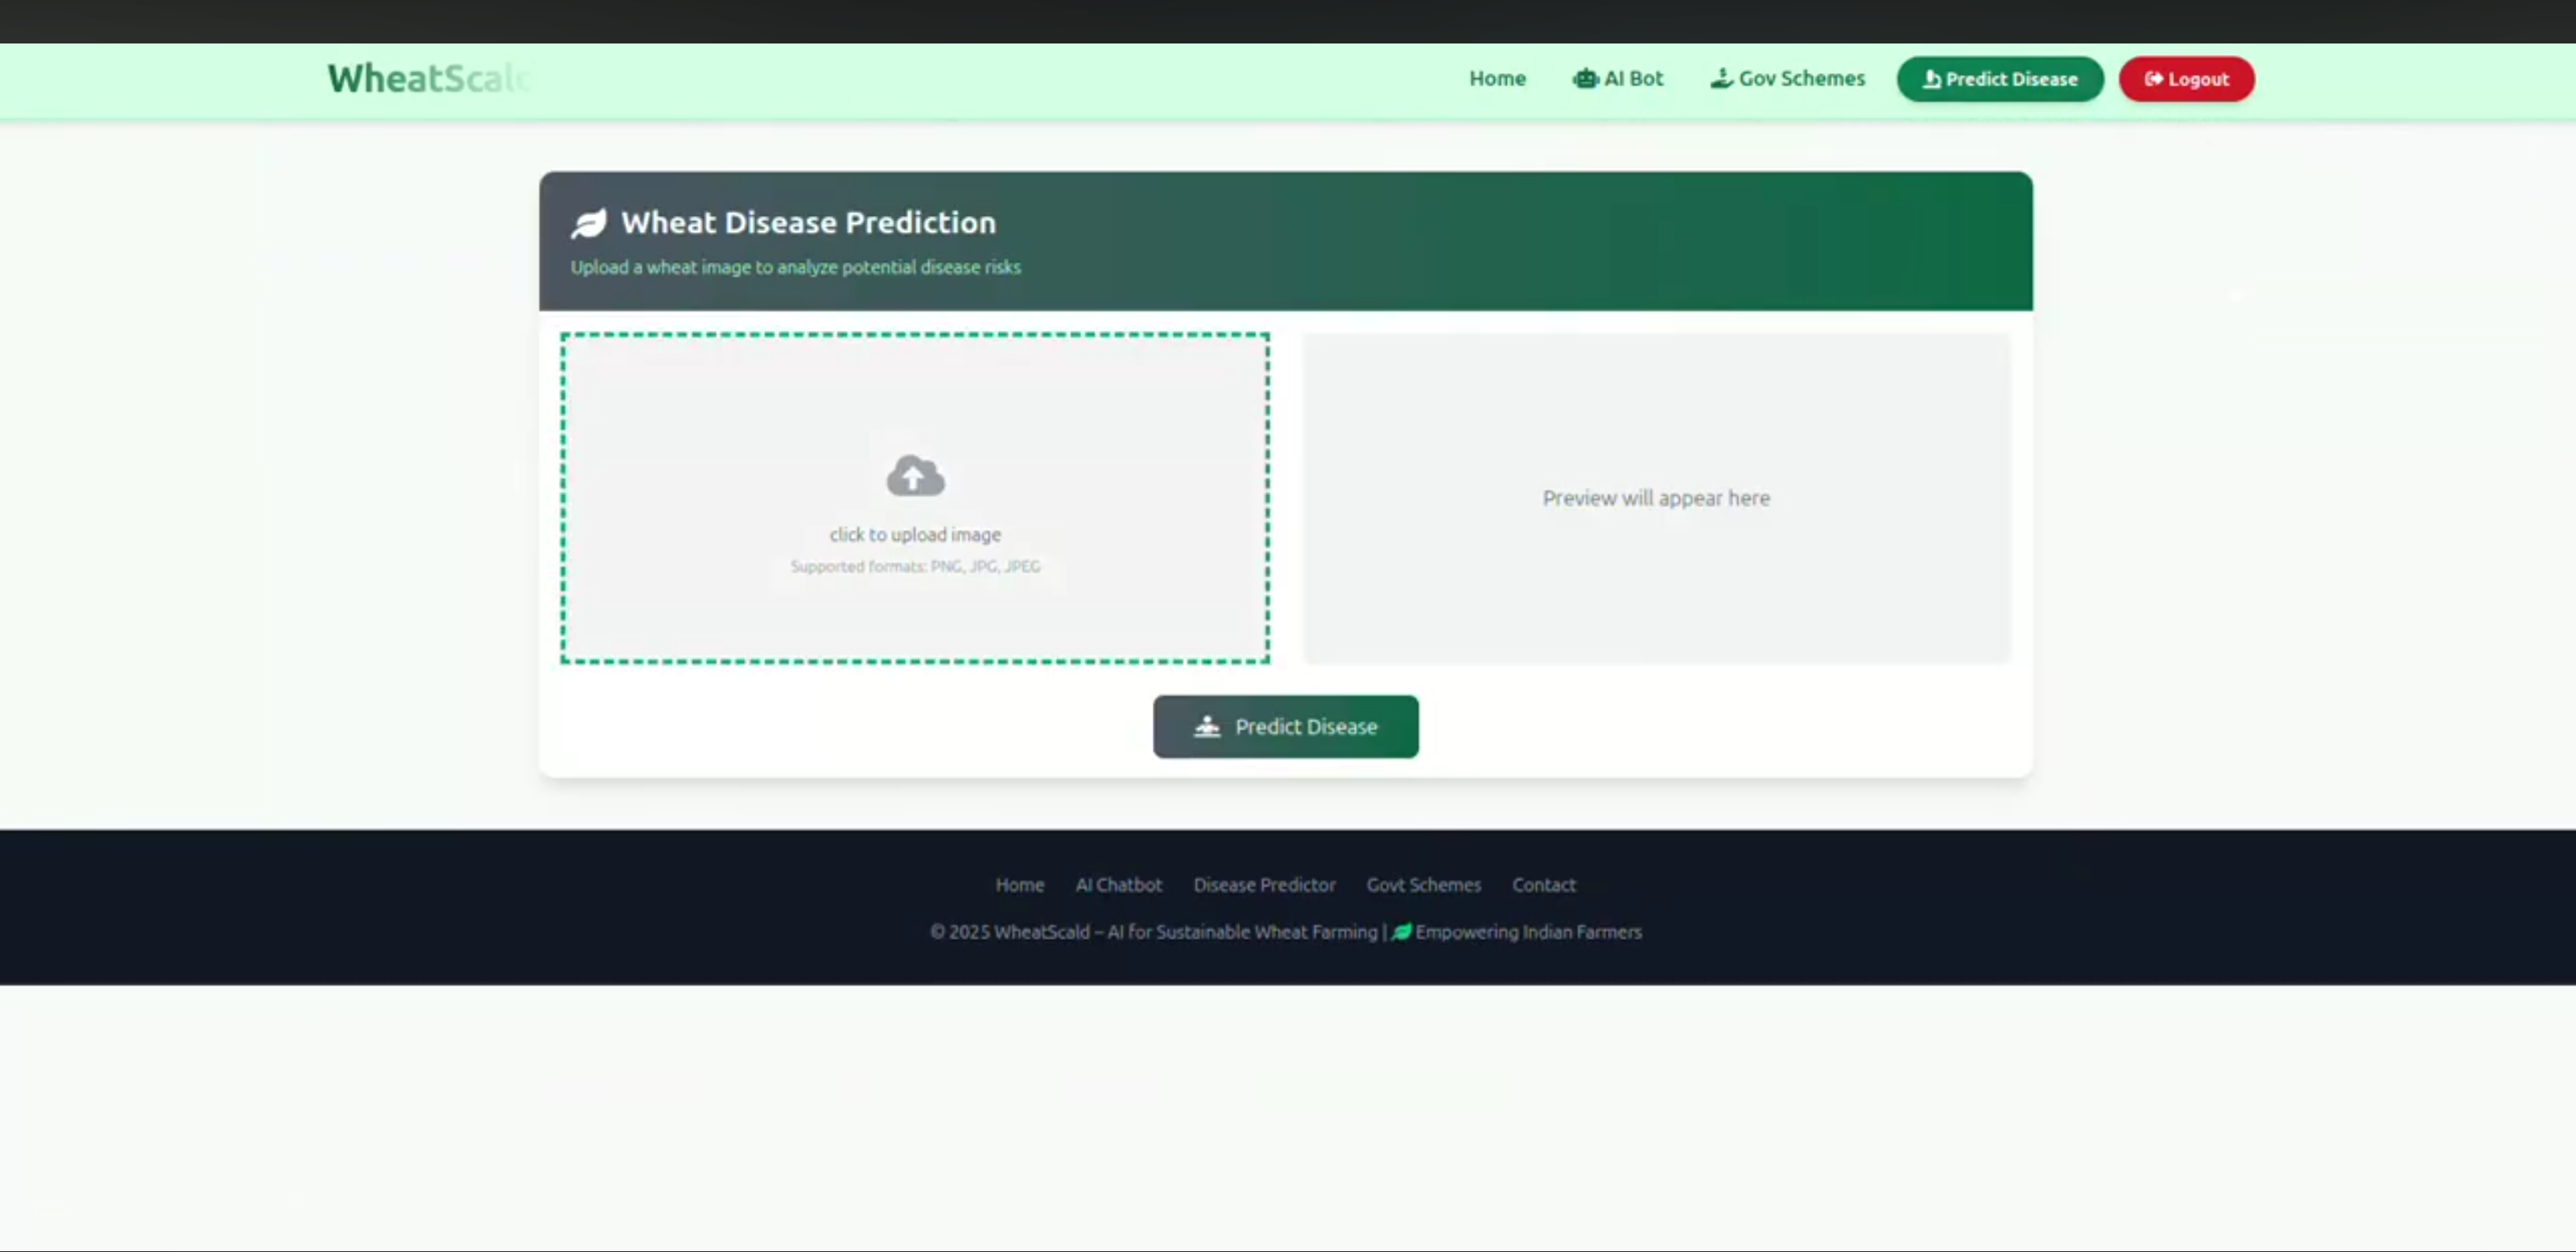Click the robot icon beside AI Bot
Image resolution: width=2576 pixels, height=1252 pixels.
tap(1585, 78)
